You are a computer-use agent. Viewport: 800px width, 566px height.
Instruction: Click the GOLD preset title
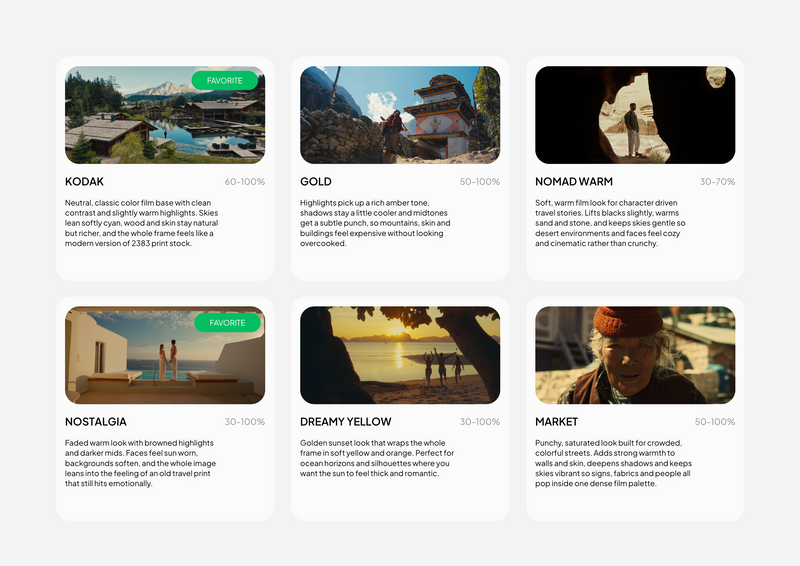point(316,182)
